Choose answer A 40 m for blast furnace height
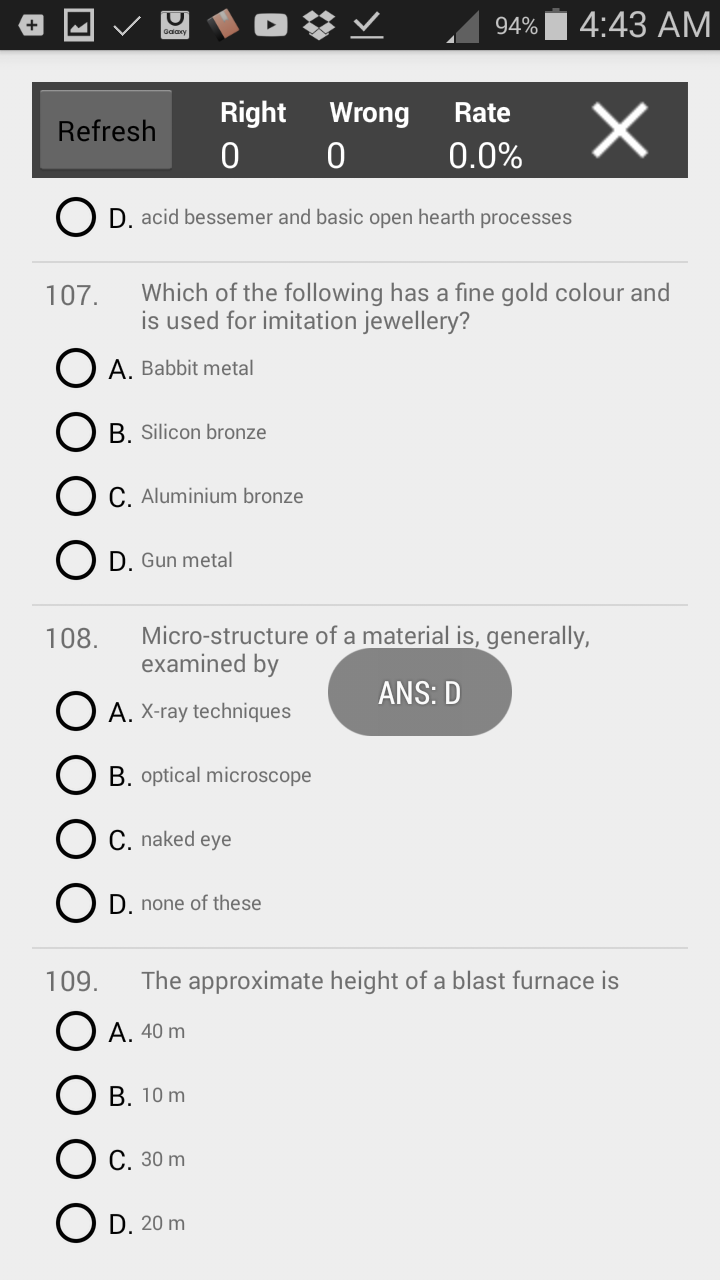 tap(75, 1030)
